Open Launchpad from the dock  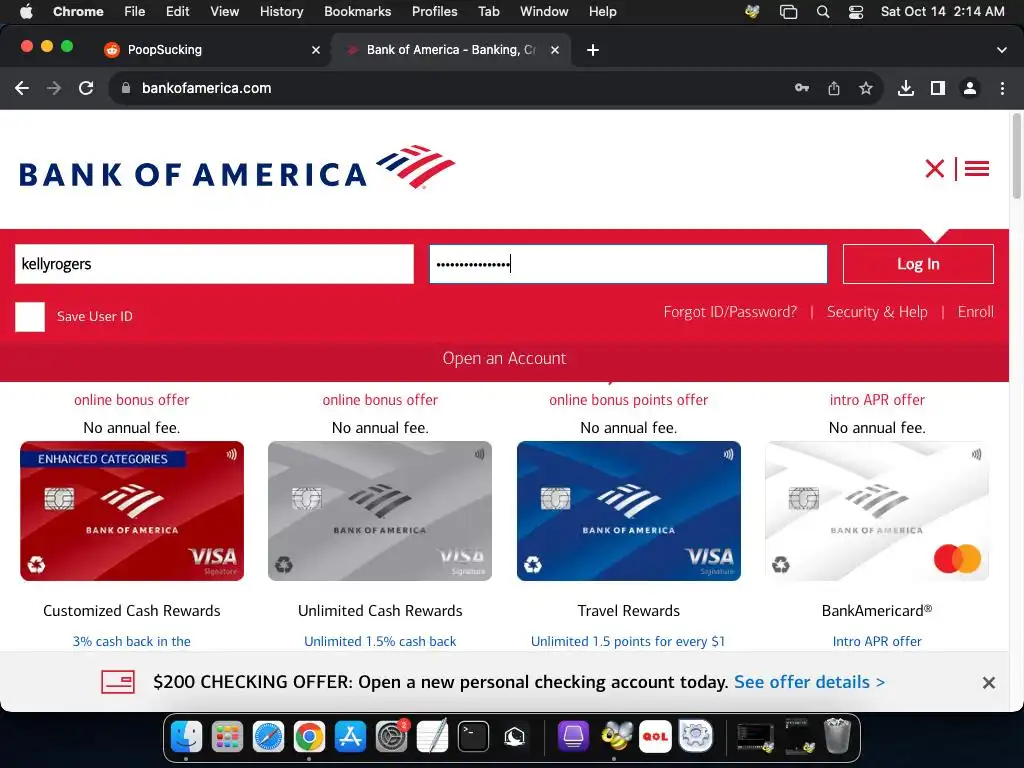(227, 737)
